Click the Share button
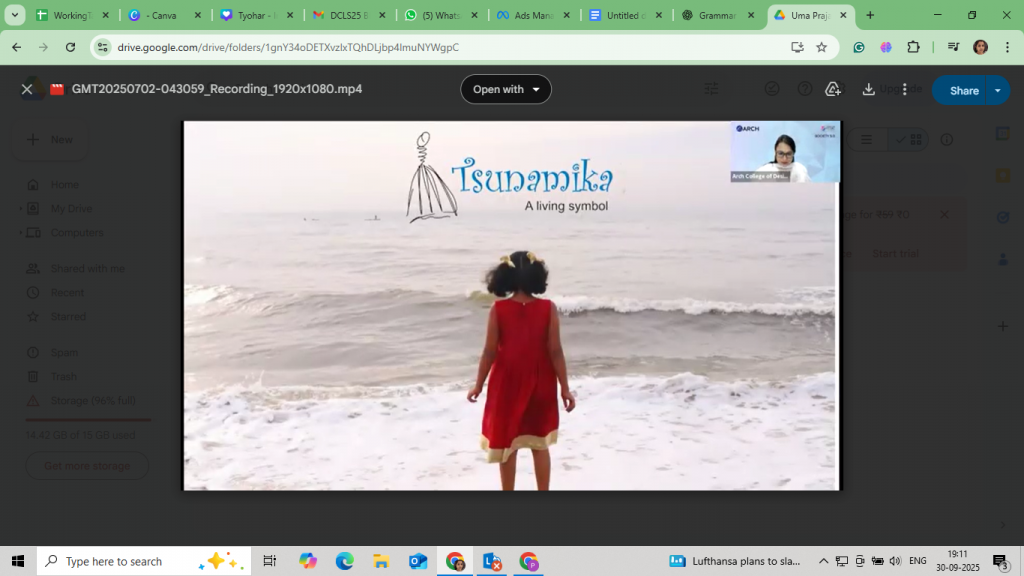Viewport: 1024px width, 576px height. pyautogui.click(x=963, y=90)
